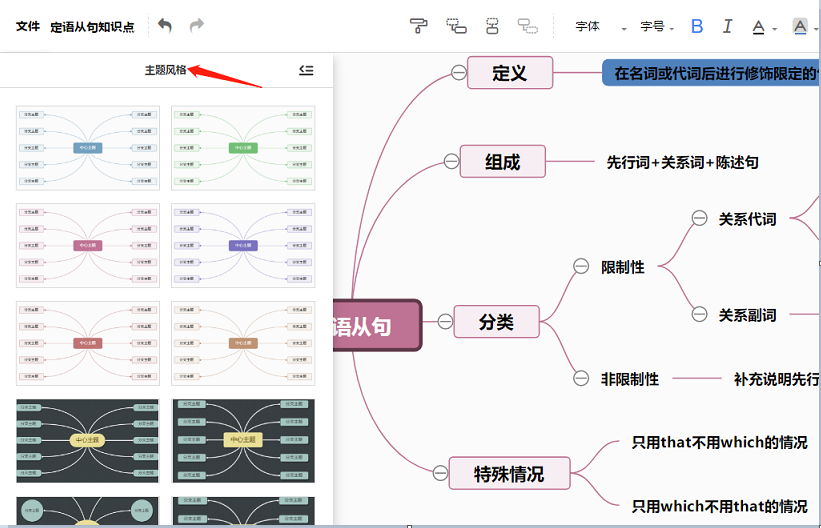The height and width of the screenshot is (528, 821).
Task: Collapse the 特殊情况 branch
Action: pyautogui.click(x=440, y=473)
